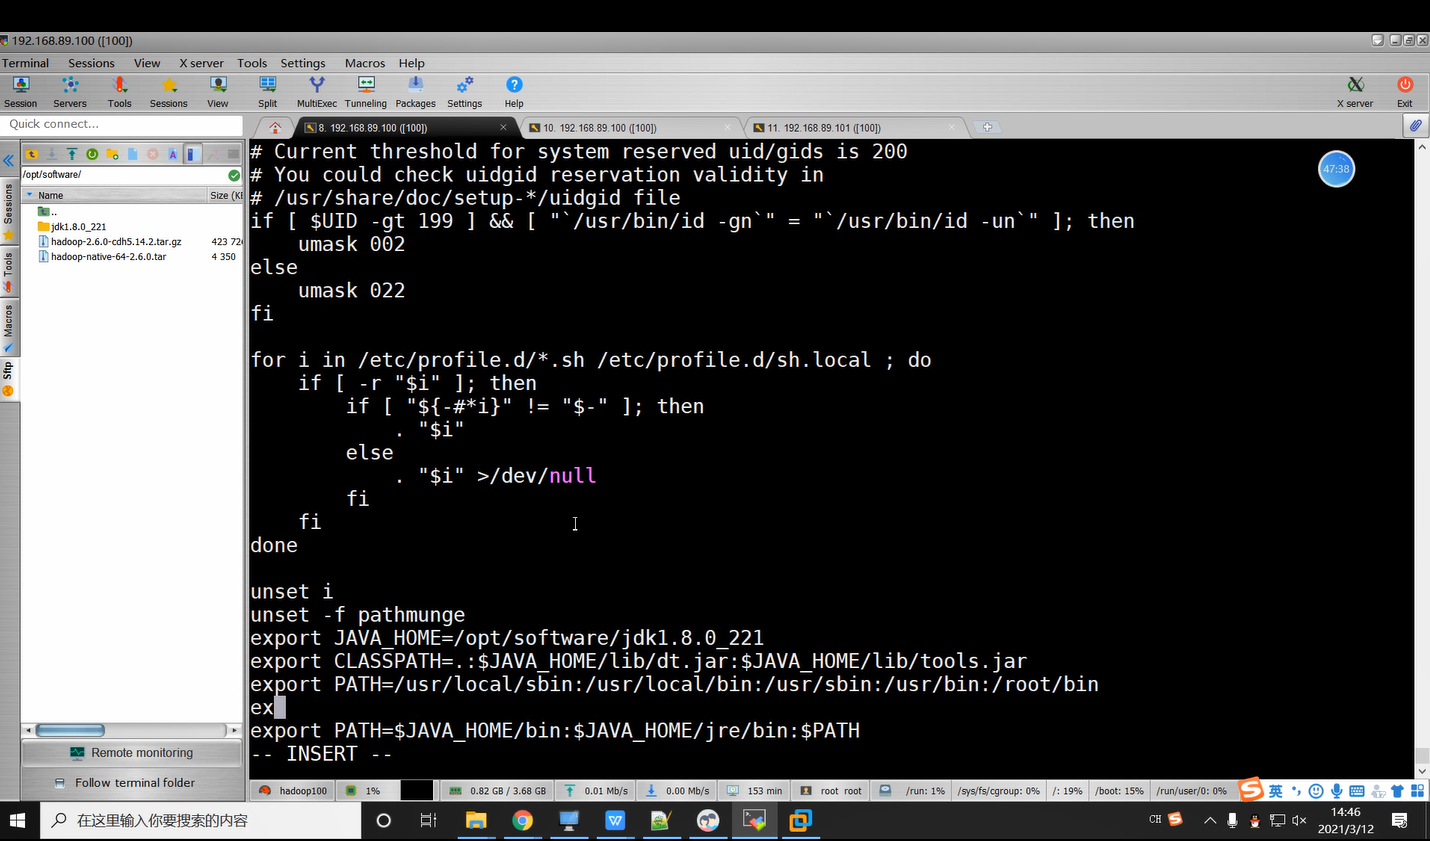Click the blue 47:38 timer circle
This screenshot has width=1430, height=841.
[x=1336, y=169]
